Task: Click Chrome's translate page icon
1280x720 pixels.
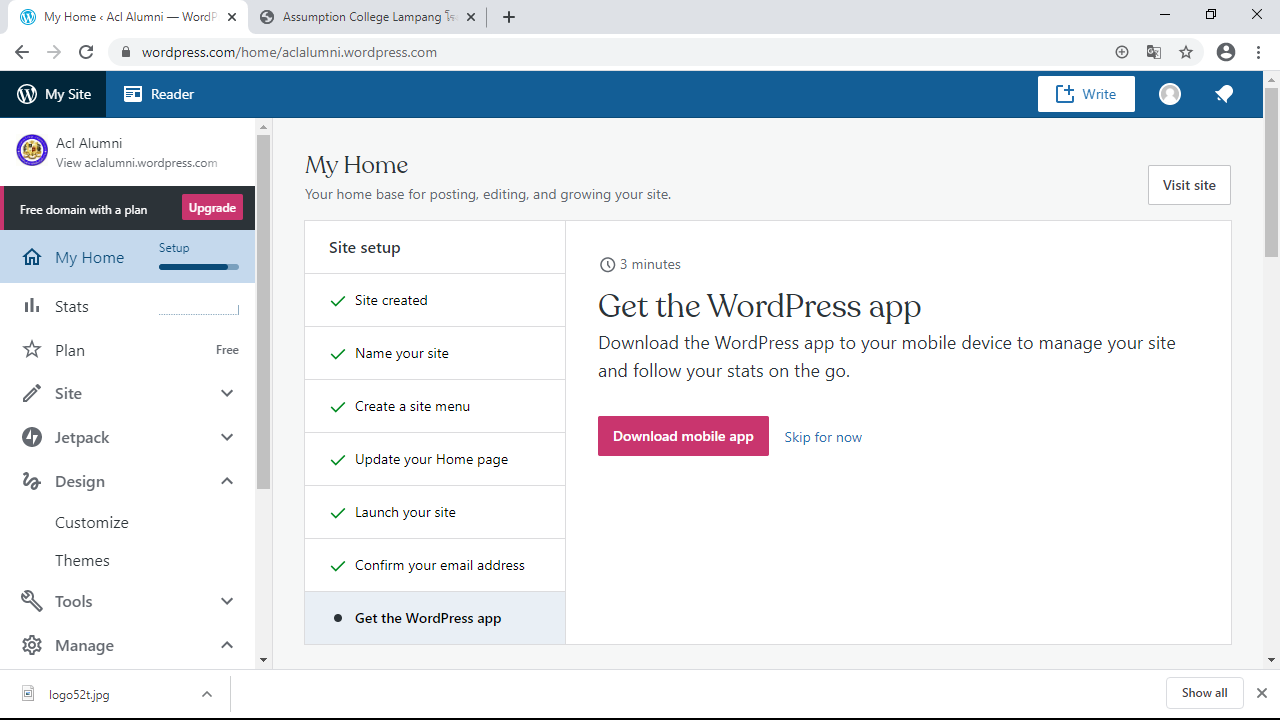Action: coord(1154,52)
